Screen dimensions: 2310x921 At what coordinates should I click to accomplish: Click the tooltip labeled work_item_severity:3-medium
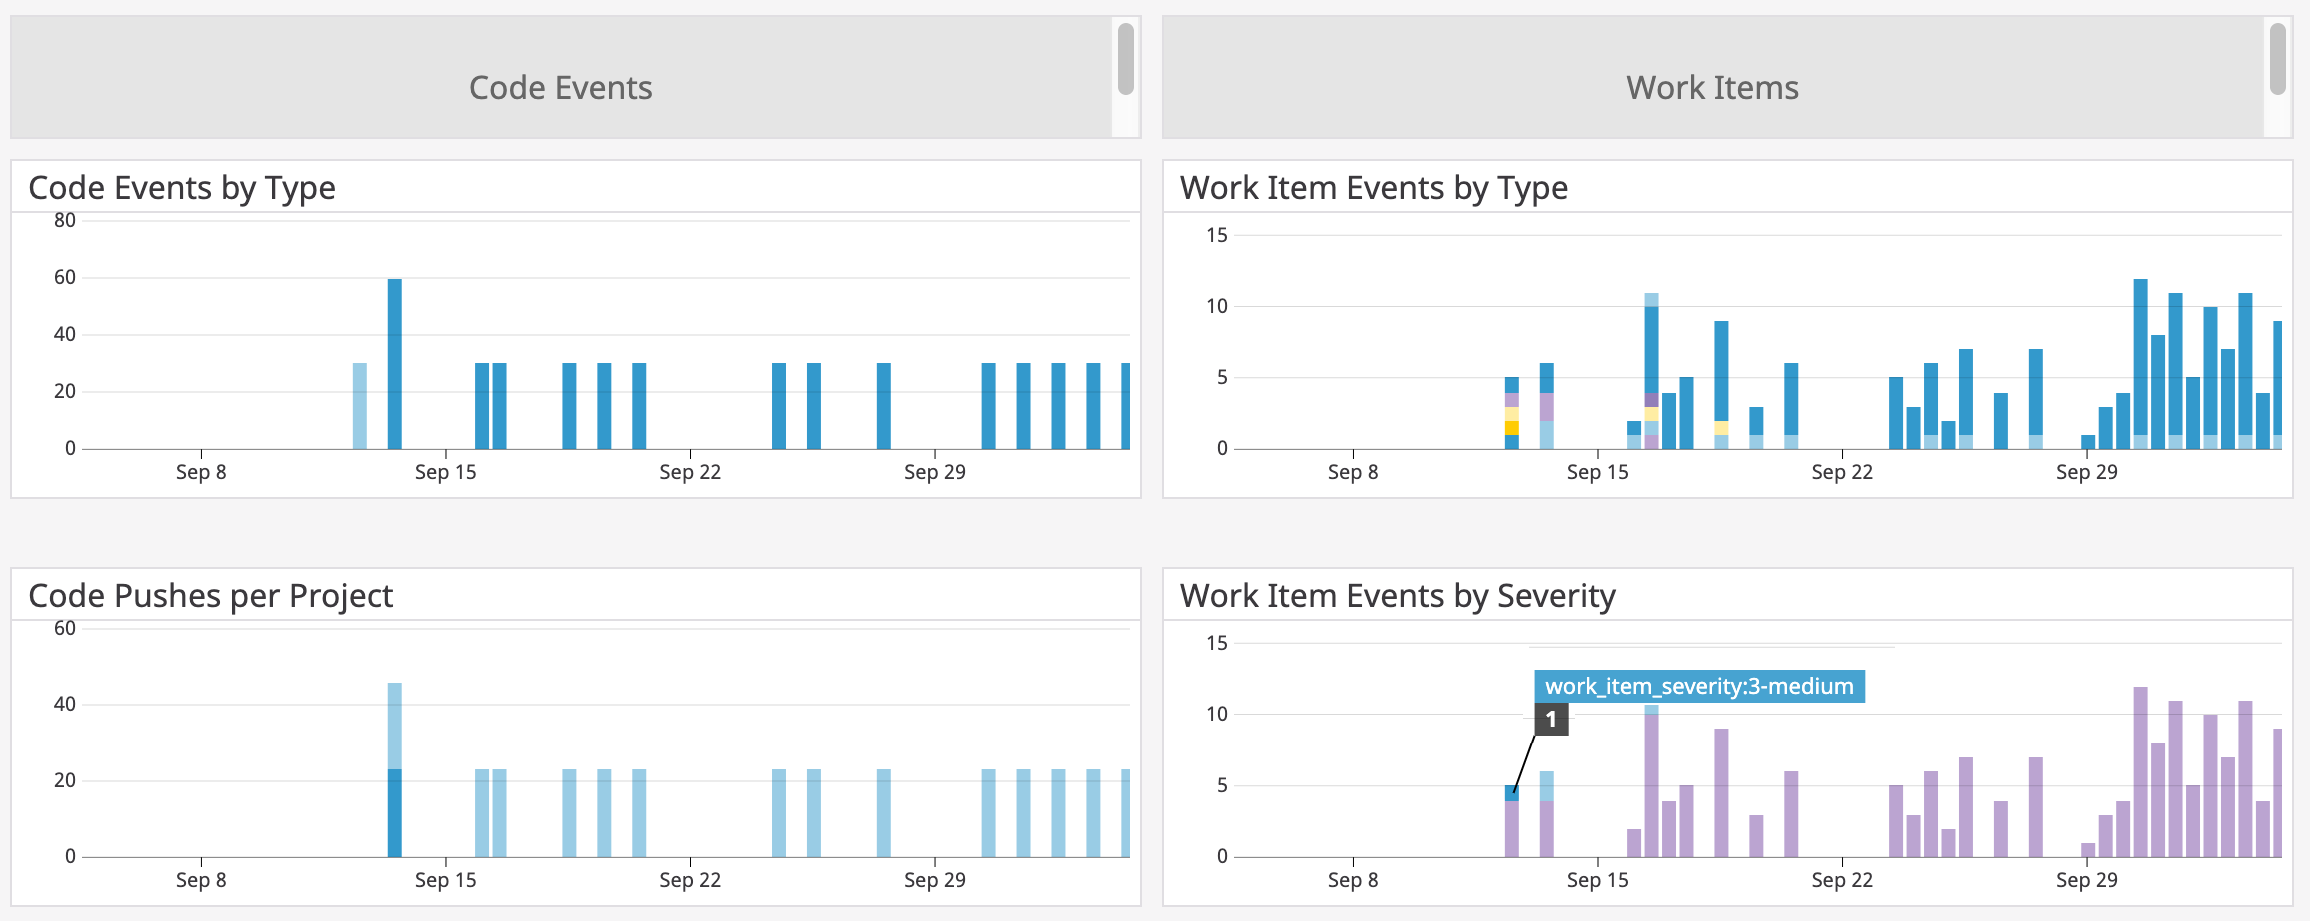click(x=1700, y=687)
